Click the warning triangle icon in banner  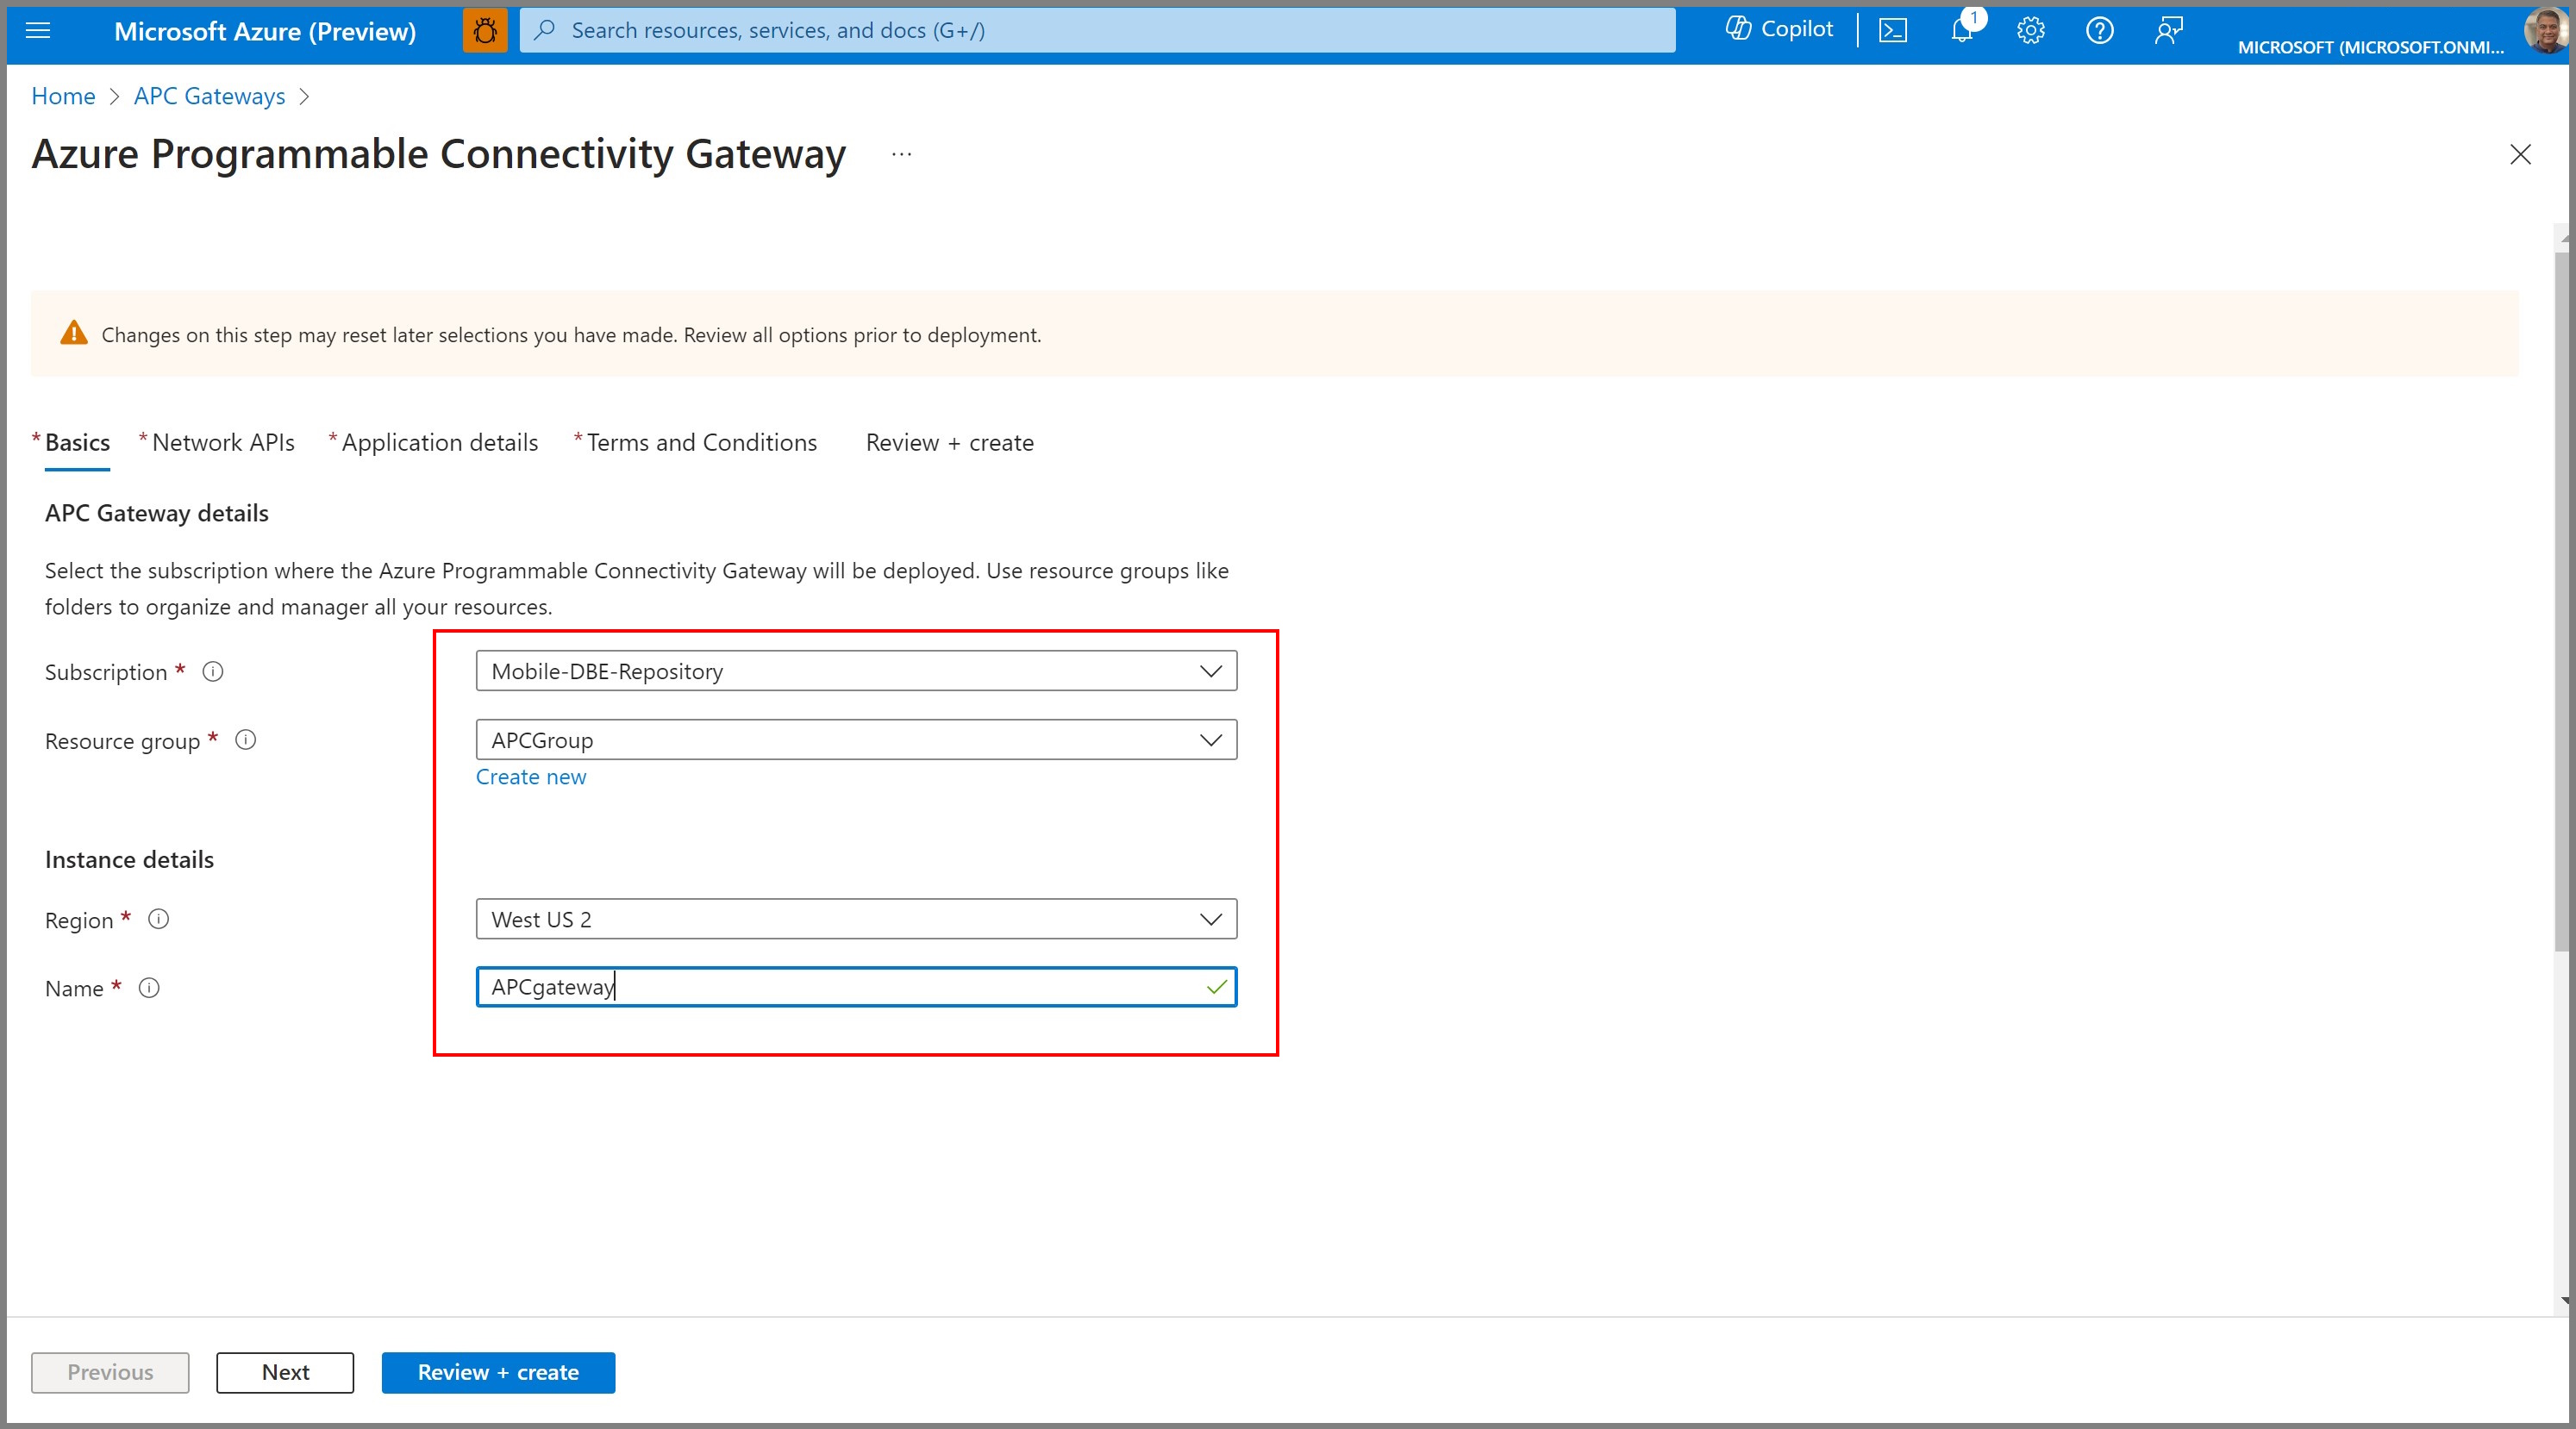(x=74, y=333)
